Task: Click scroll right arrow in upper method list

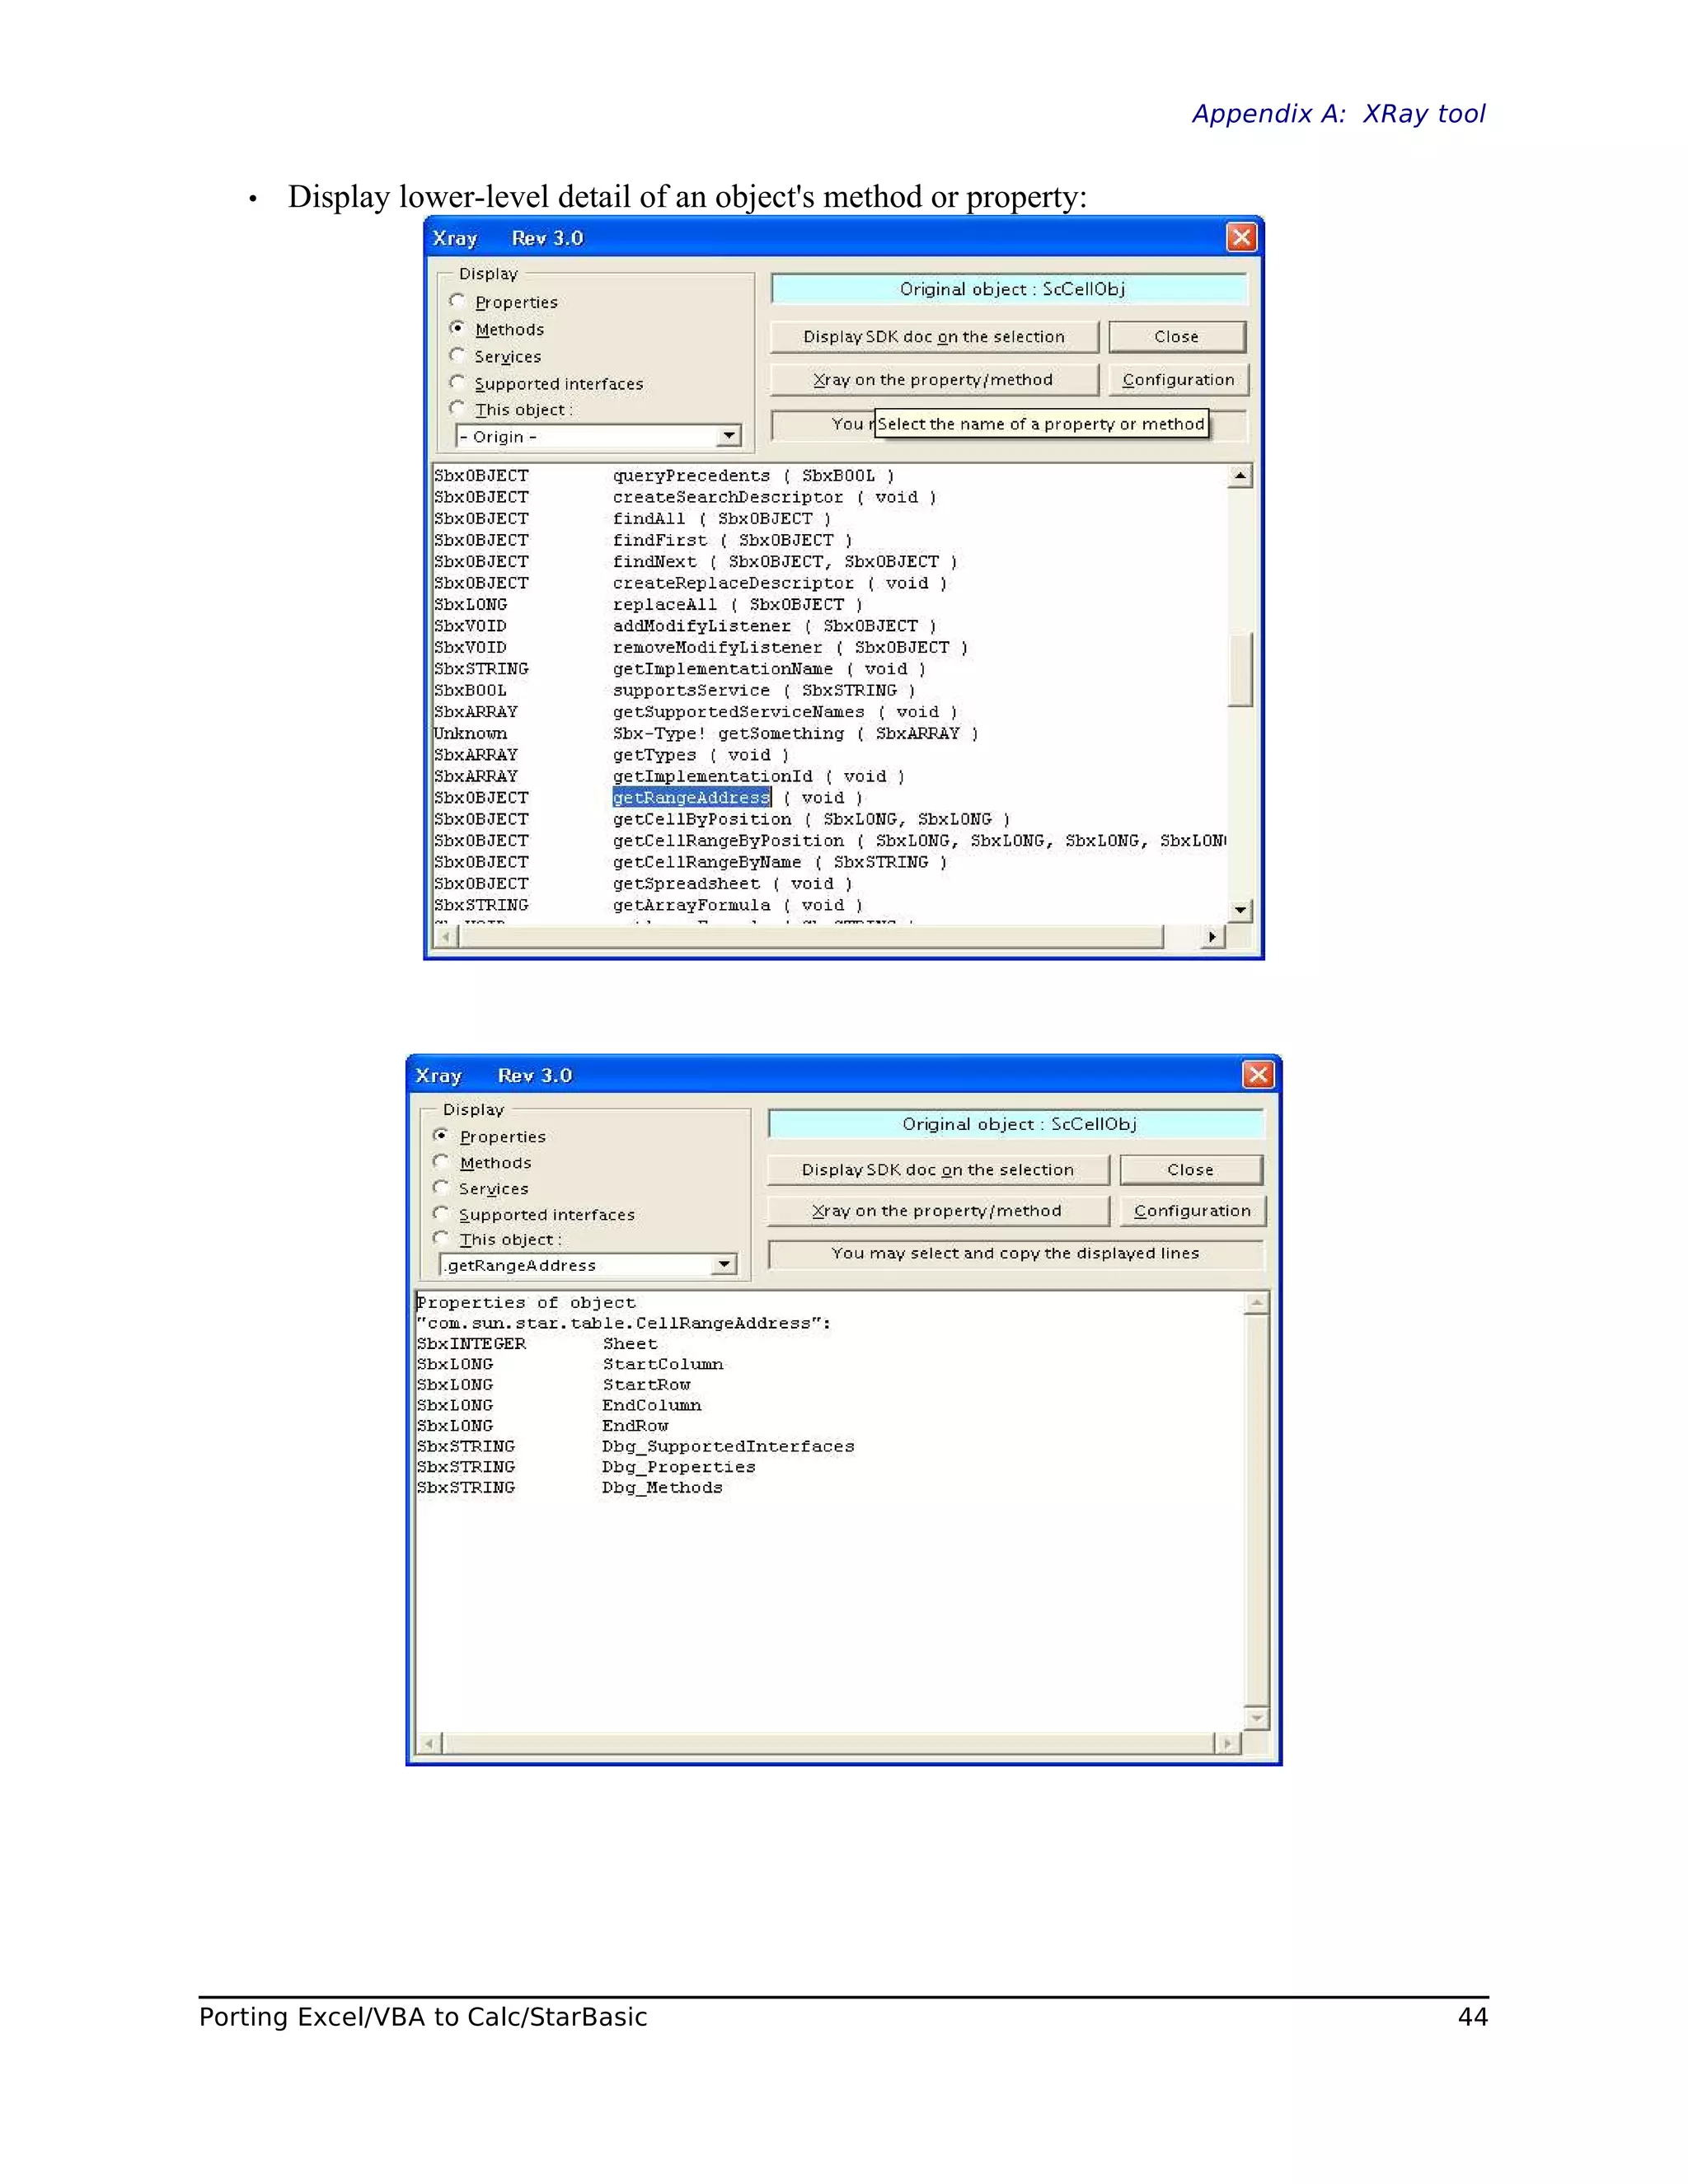Action: pyautogui.click(x=1212, y=937)
